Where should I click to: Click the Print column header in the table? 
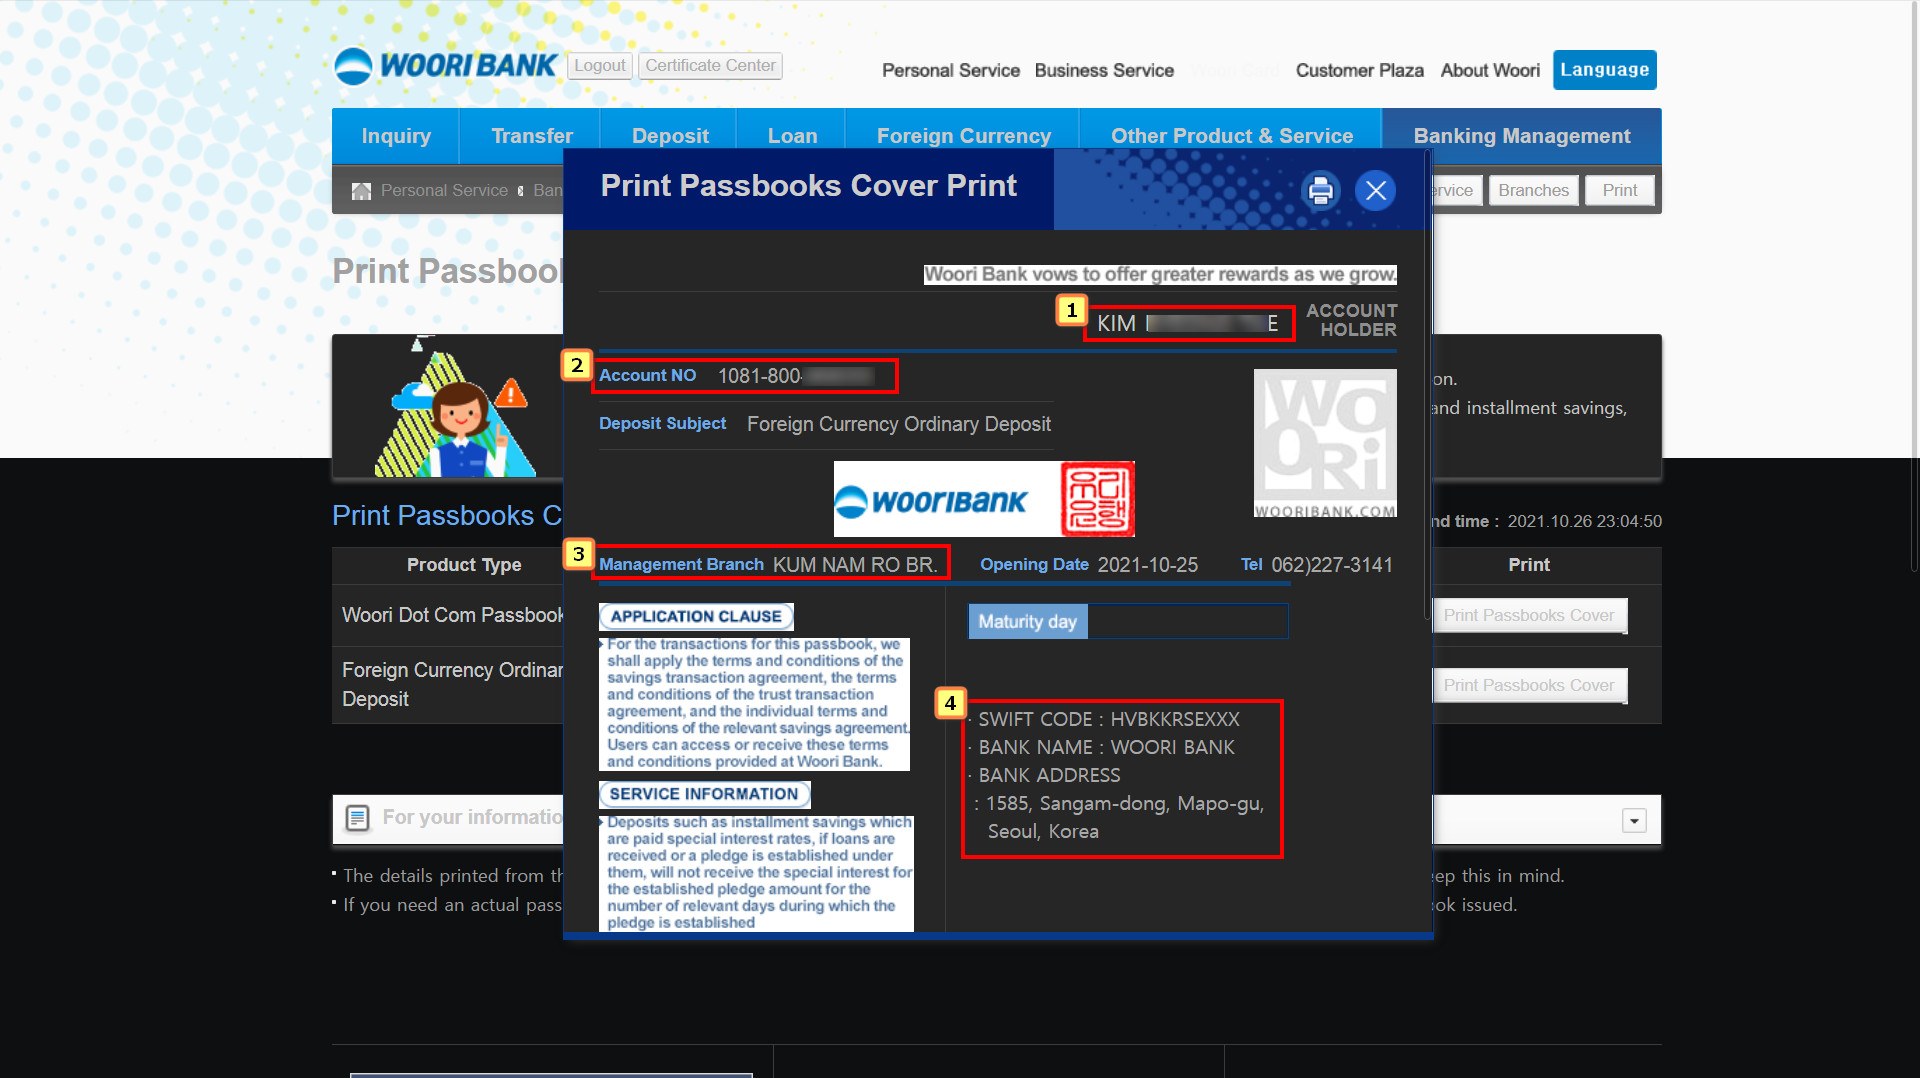(1529, 565)
